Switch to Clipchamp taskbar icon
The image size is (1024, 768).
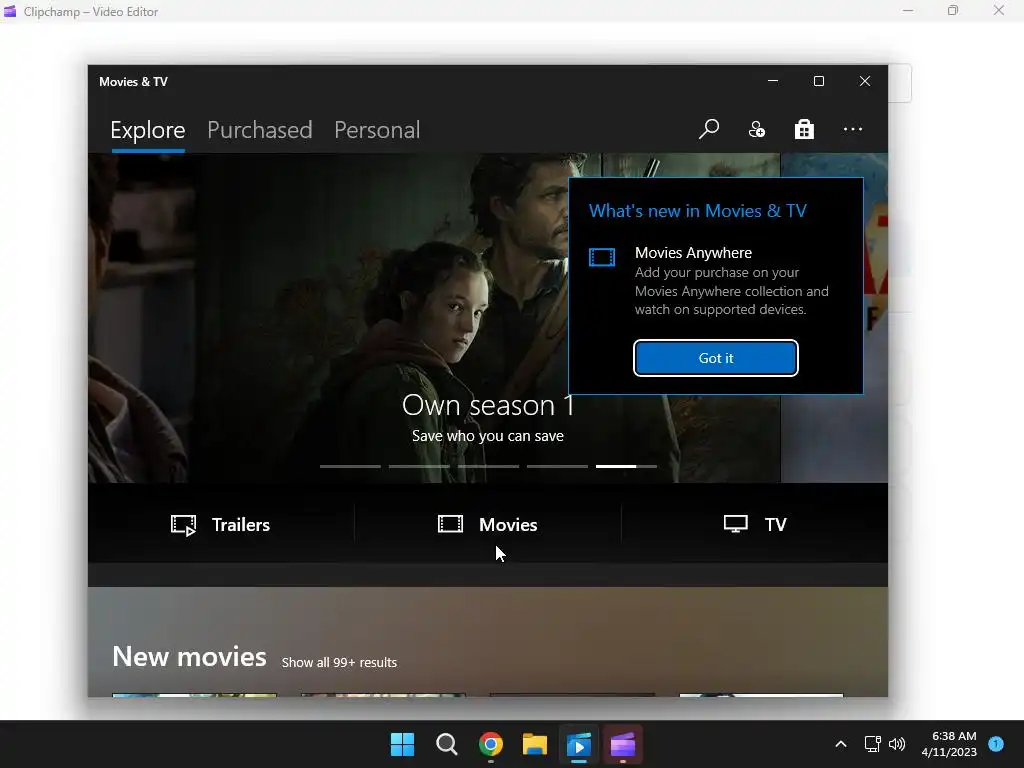point(622,744)
